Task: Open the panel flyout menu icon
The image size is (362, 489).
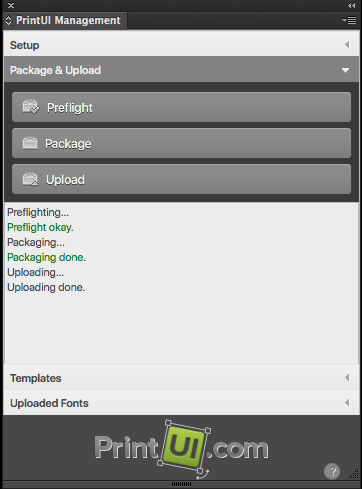Action: point(349,20)
